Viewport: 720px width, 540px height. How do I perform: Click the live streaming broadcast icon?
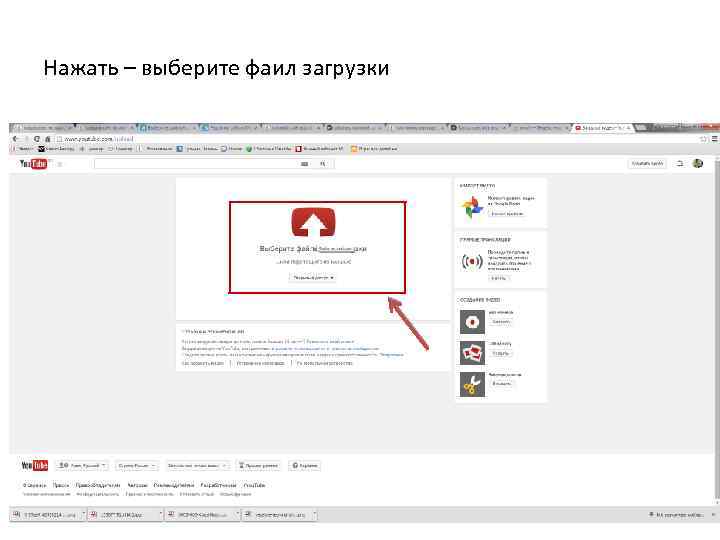(472, 262)
